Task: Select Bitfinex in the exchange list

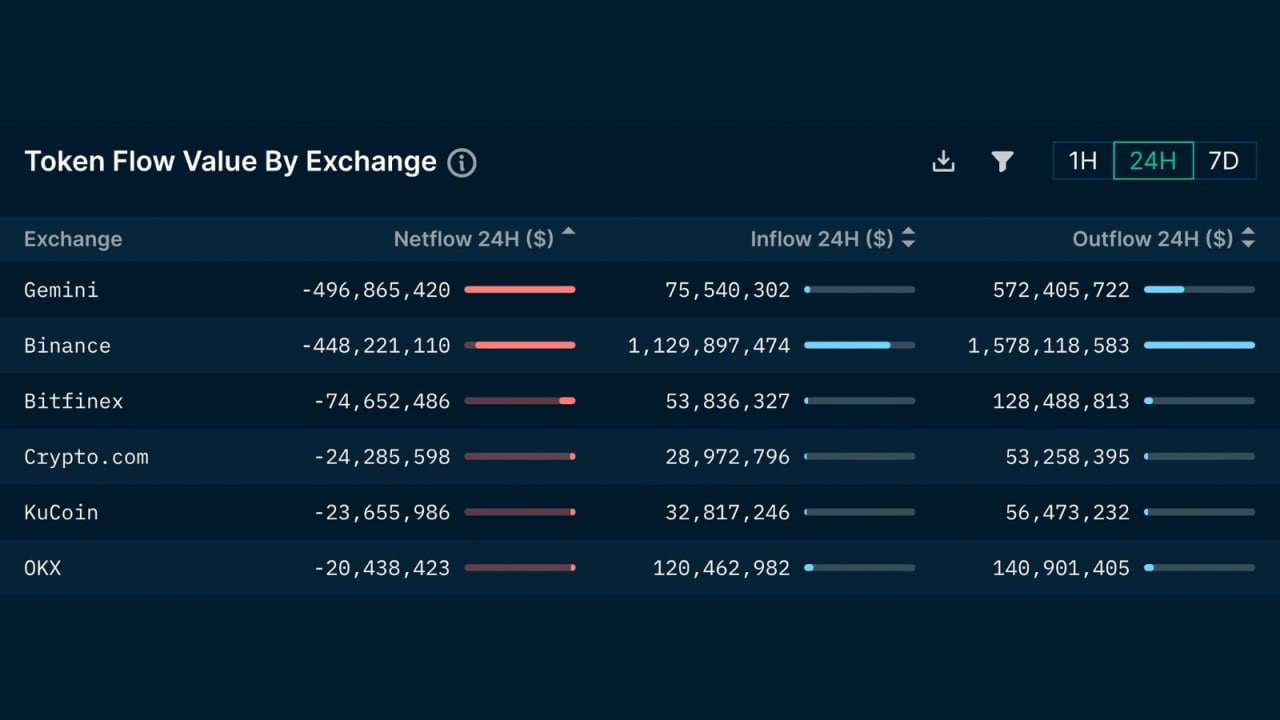Action: 73,401
